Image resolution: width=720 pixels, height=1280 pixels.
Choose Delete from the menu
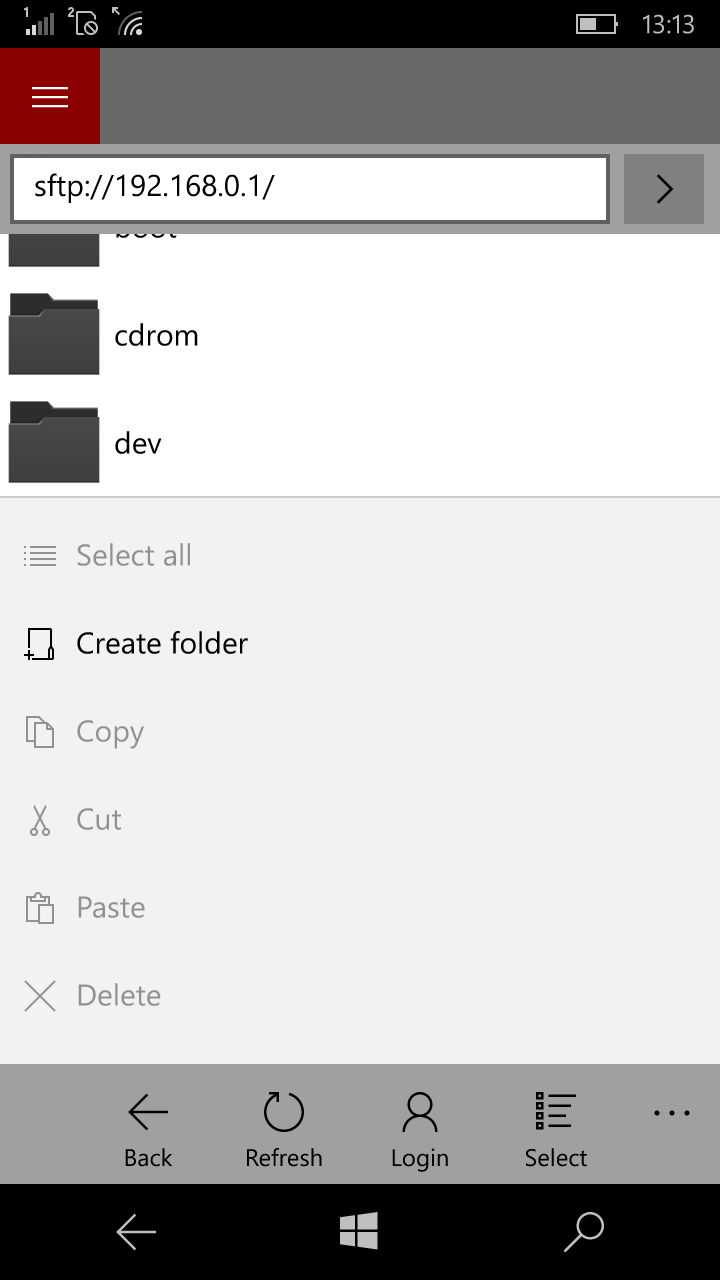click(119, 996)
